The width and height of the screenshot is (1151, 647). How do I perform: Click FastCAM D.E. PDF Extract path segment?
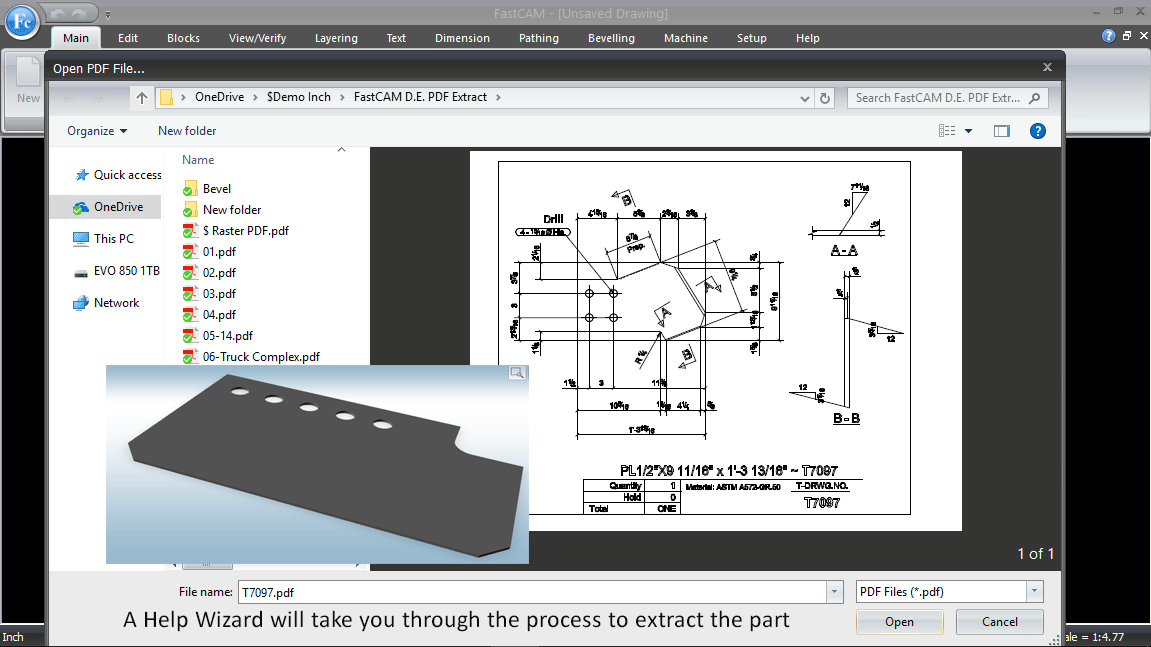pyautogui.click(x=420, y=97)
